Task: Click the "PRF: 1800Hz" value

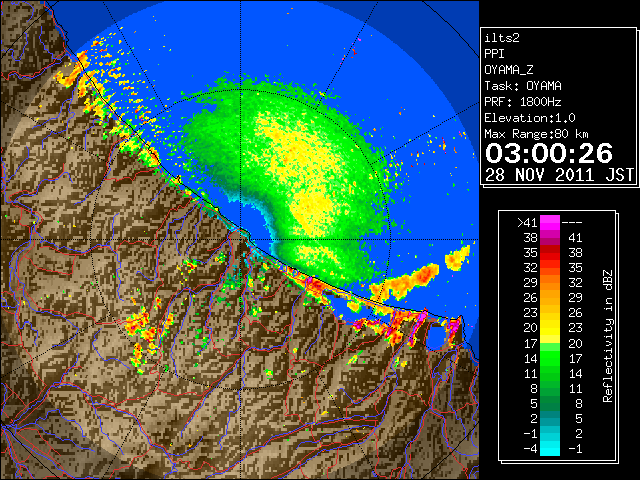Action: coord(523,102)
